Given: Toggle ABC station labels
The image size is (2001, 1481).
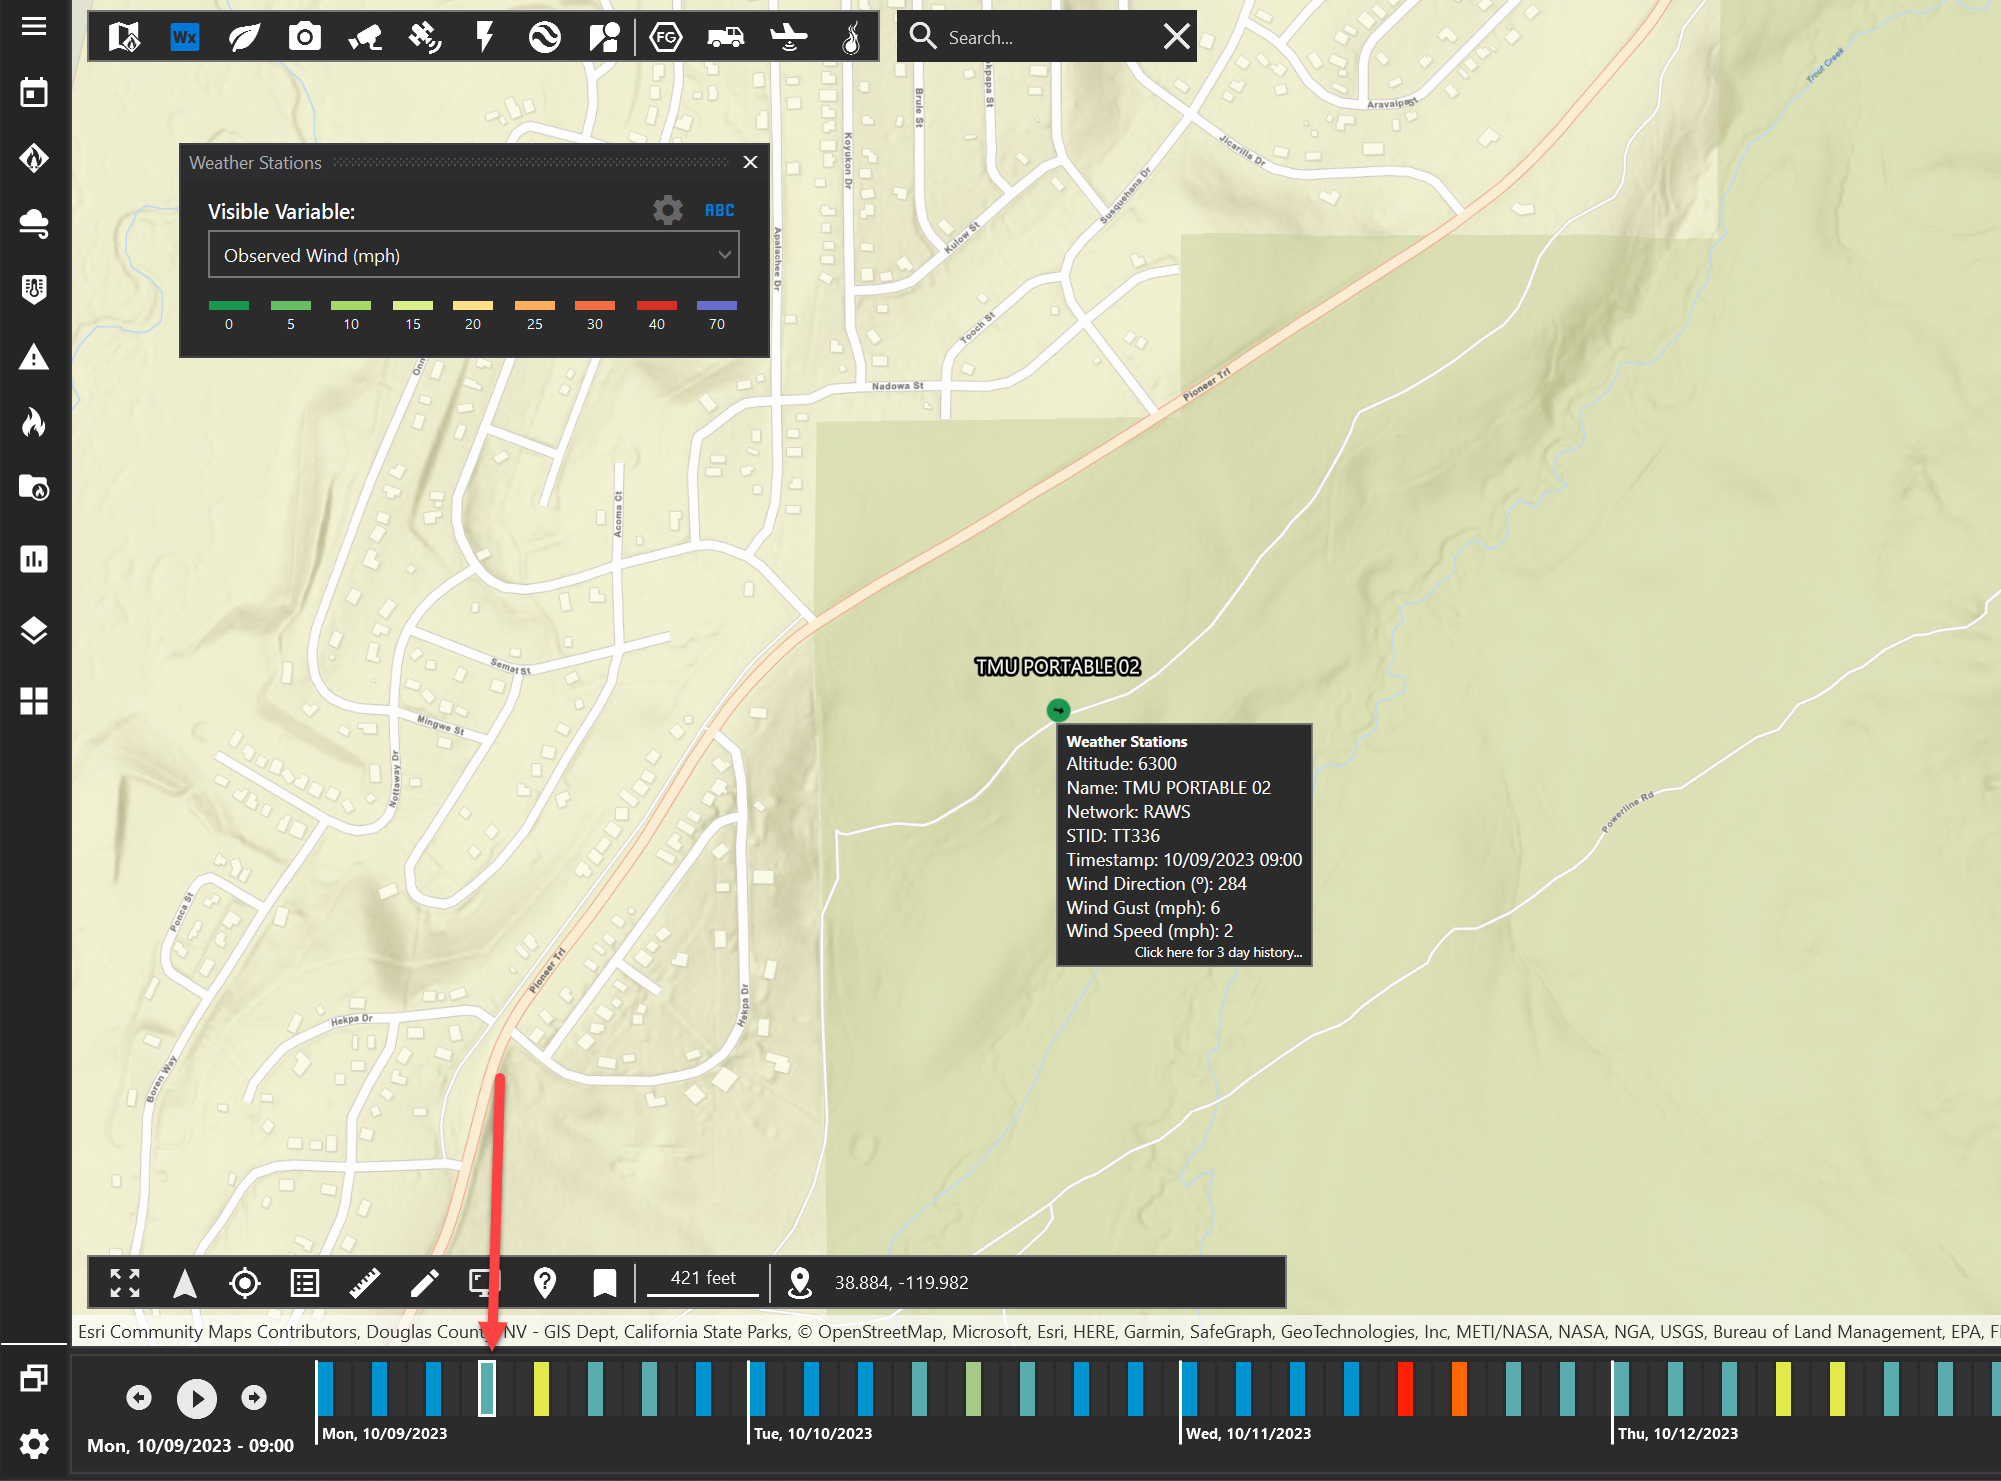Looking at the screenshot, I should pyautogui.click(x=719, y=210).
